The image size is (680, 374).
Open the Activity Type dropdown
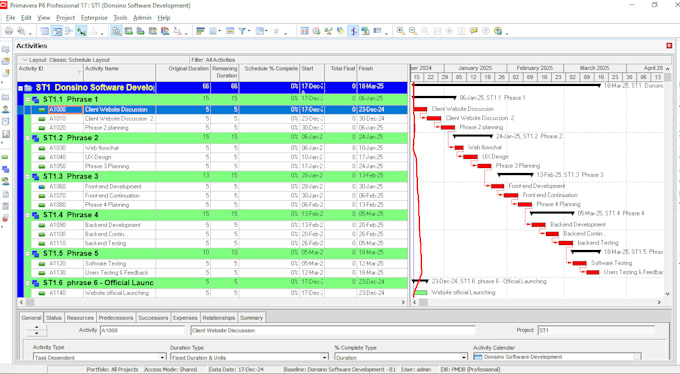point(163,358)
